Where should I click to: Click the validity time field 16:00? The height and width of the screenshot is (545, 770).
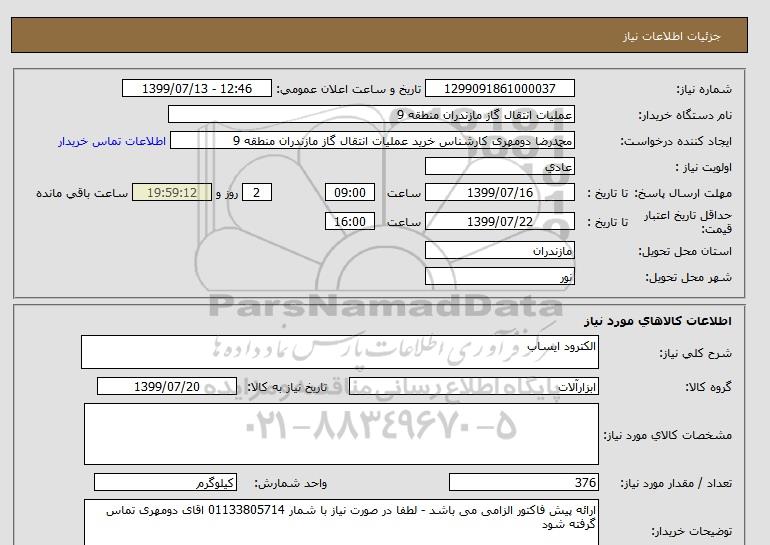click(x=350, y=221)
